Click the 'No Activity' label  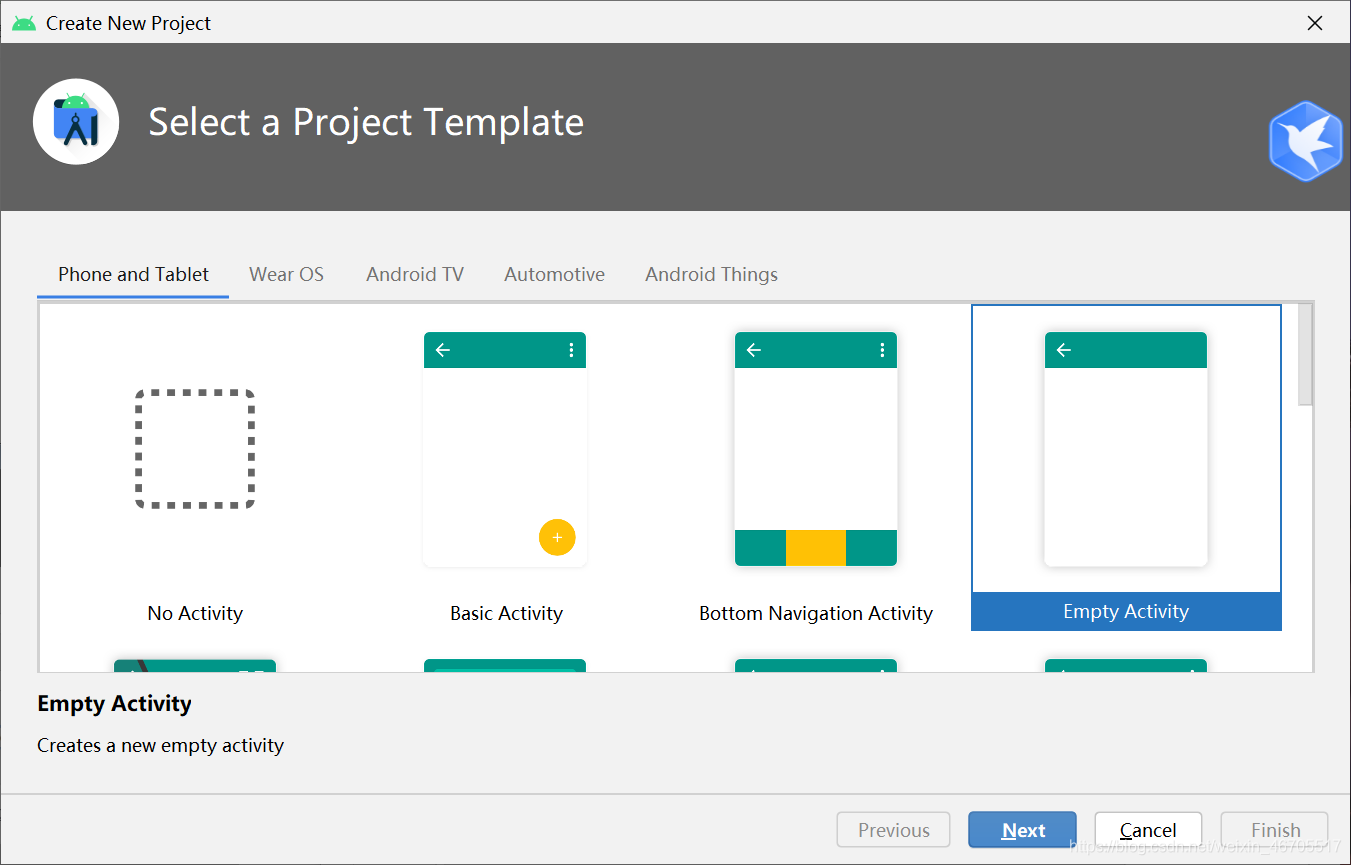195,613
